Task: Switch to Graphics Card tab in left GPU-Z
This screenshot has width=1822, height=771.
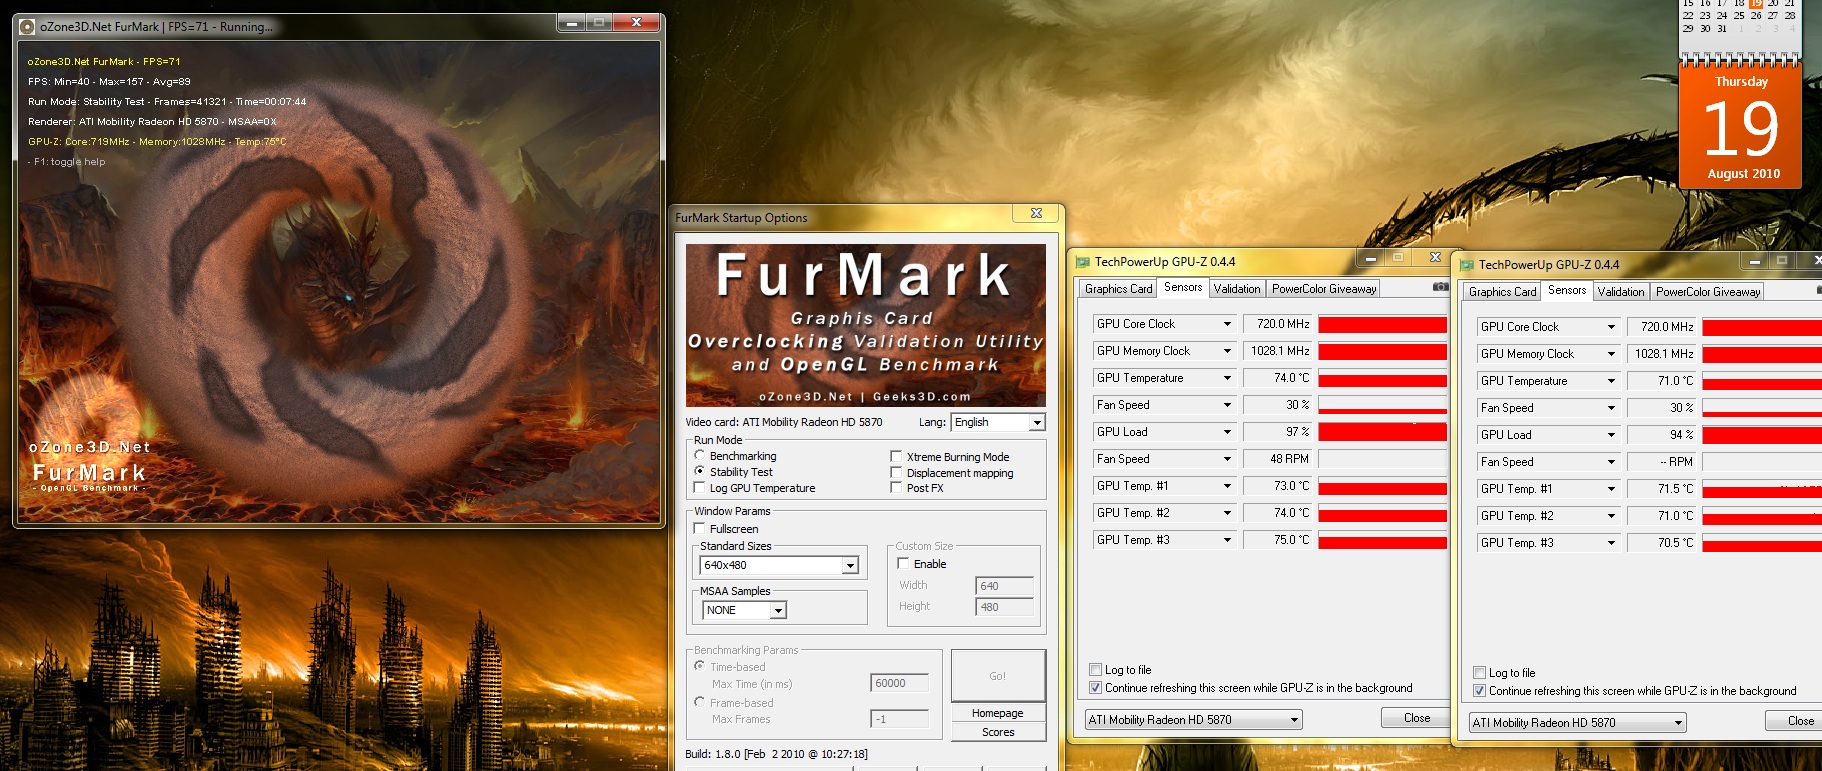Action: click(1118, 289)
